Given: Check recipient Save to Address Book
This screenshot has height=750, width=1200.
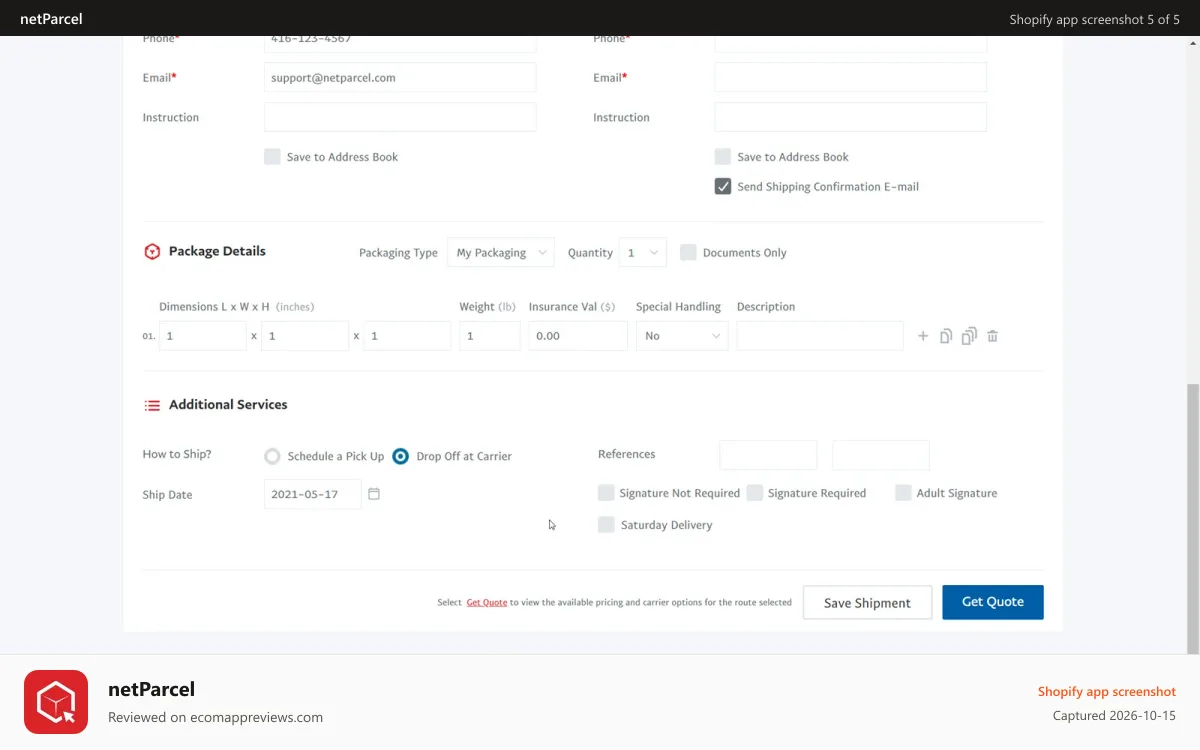Looking at the screenshot, I should [722, 156].
